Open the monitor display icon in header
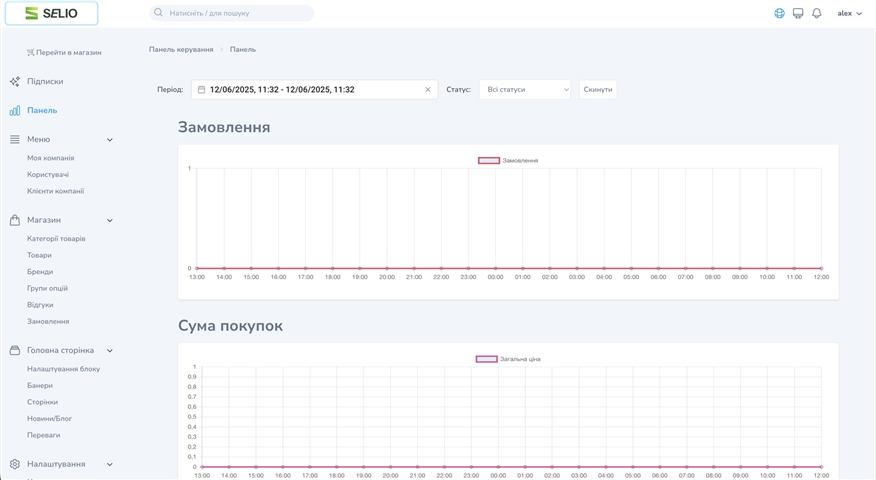 [798, 13]
